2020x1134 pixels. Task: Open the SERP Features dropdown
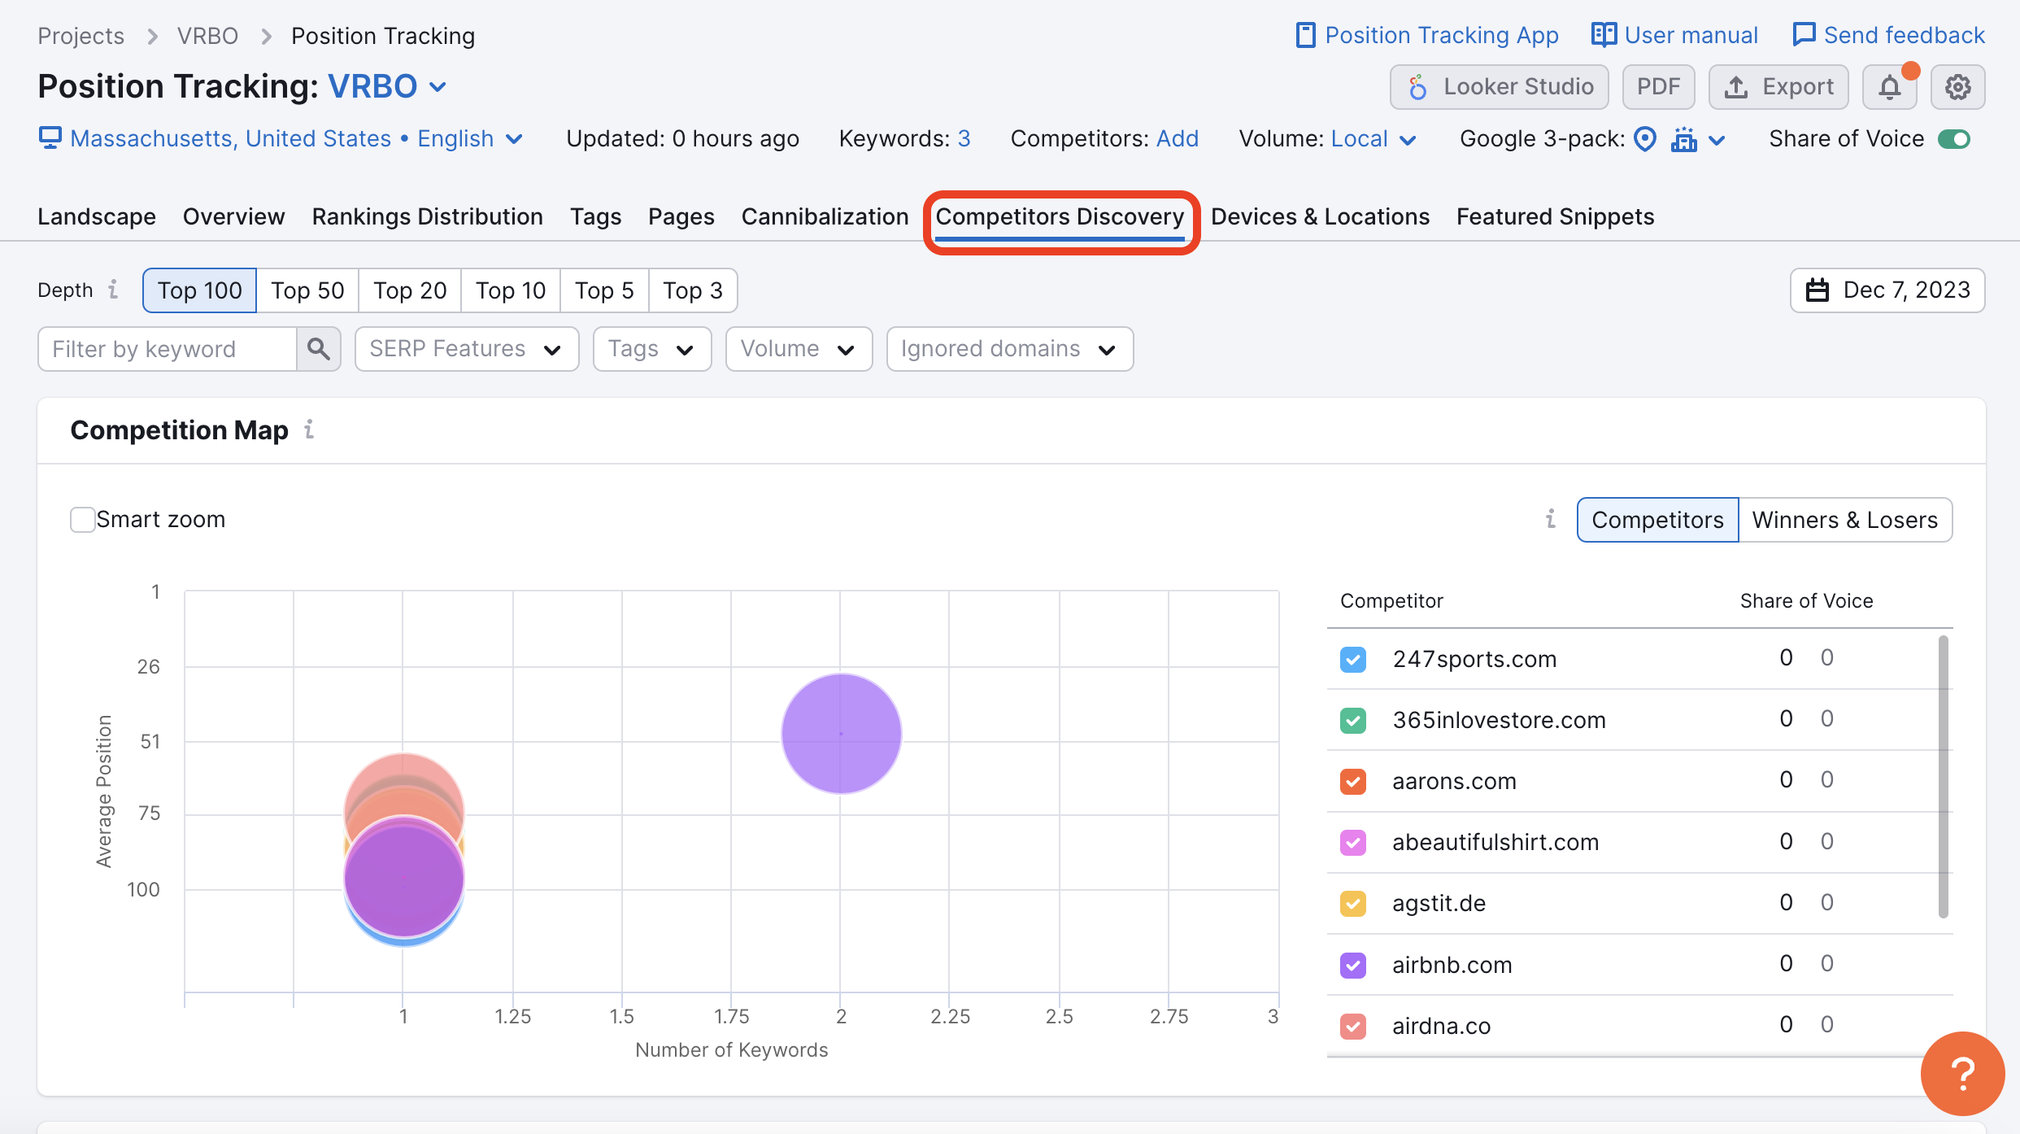point(465,348)
